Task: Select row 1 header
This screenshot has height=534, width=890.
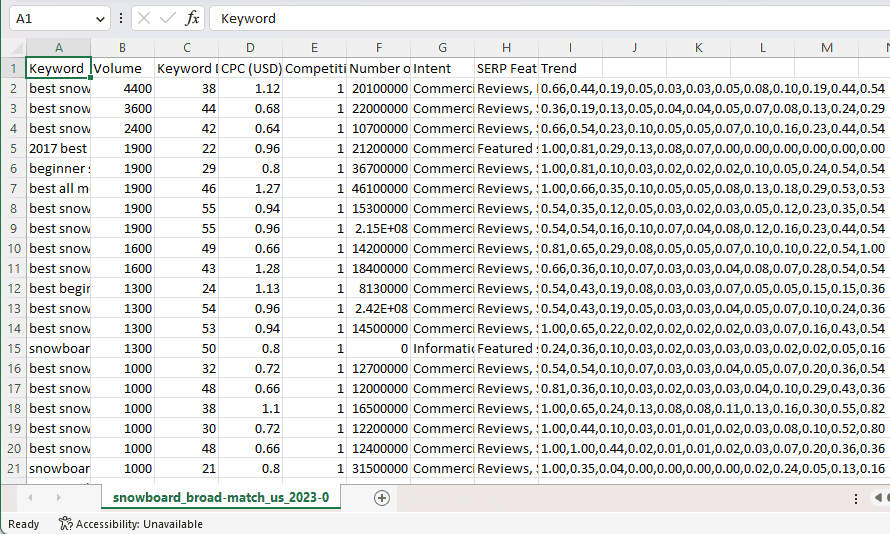Action: [13, 69]
